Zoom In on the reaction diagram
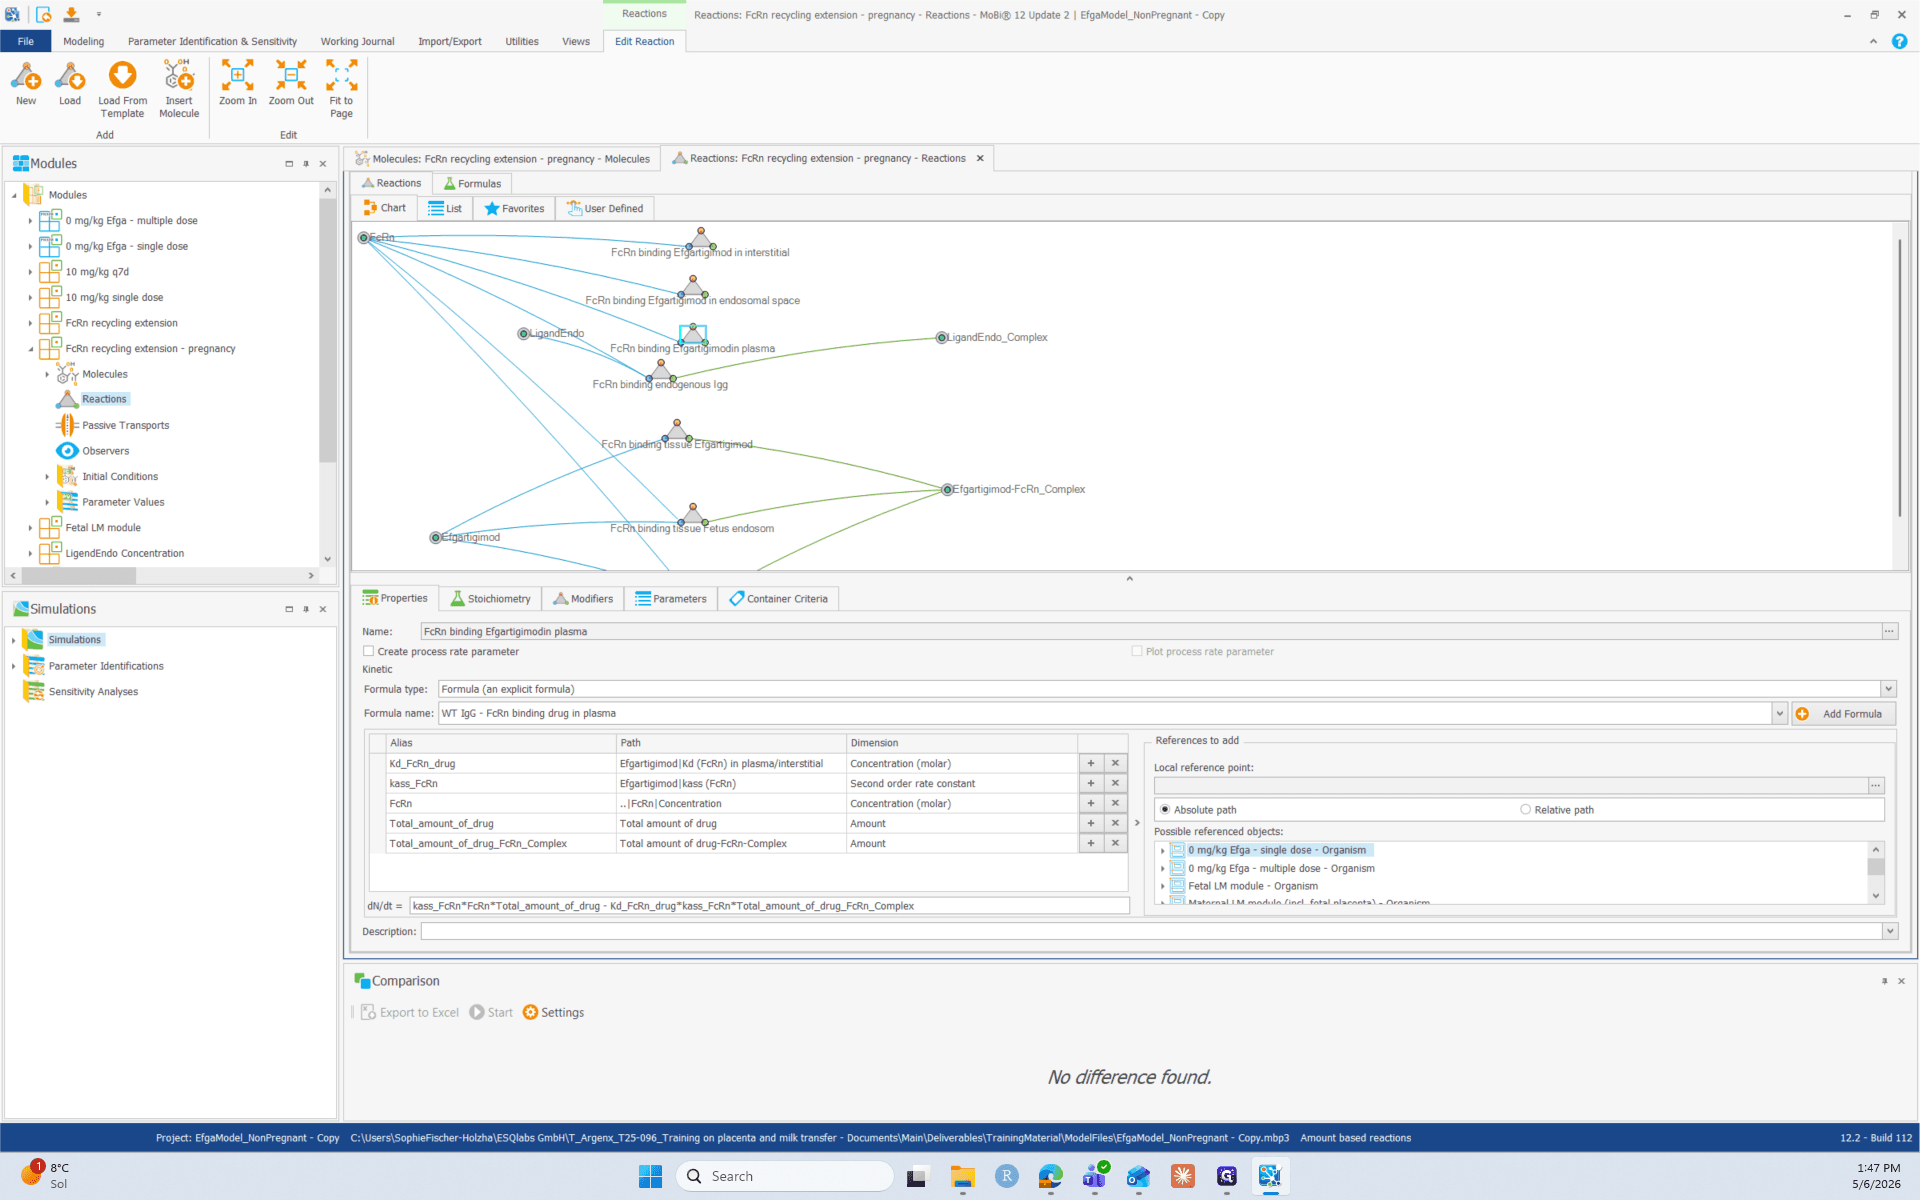Viewport: 1920px width, 1200px height. coord(237,76)
